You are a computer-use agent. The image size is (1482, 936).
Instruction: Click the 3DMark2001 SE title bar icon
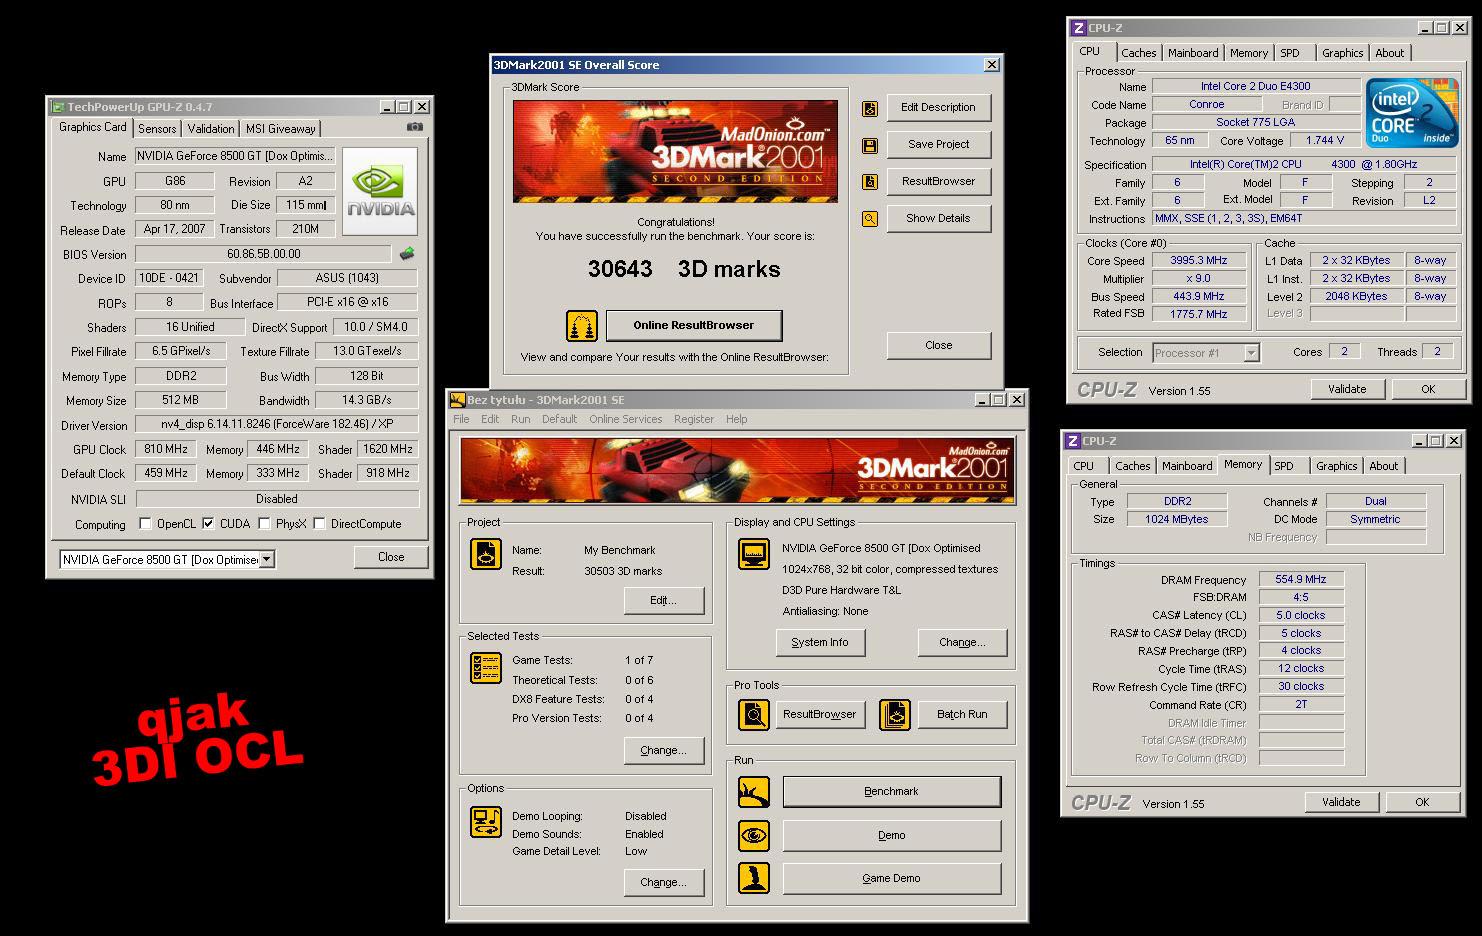(458, 400)
